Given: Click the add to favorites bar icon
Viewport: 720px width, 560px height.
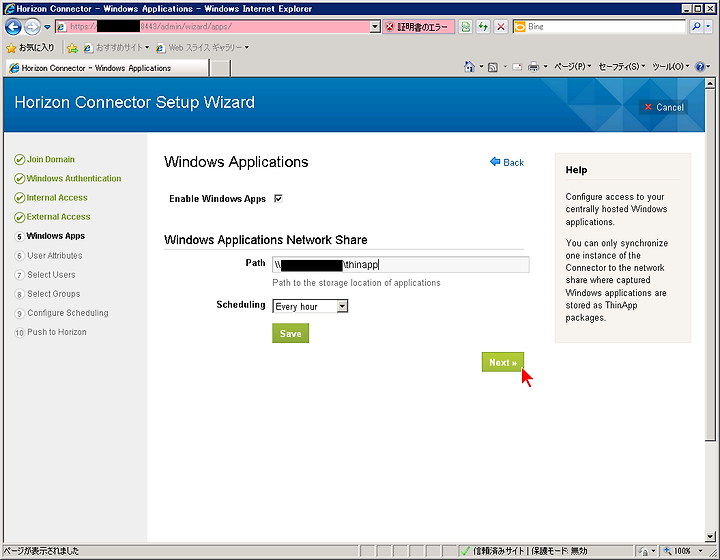Looking at the screenshot, I should [x=72, y=48].
